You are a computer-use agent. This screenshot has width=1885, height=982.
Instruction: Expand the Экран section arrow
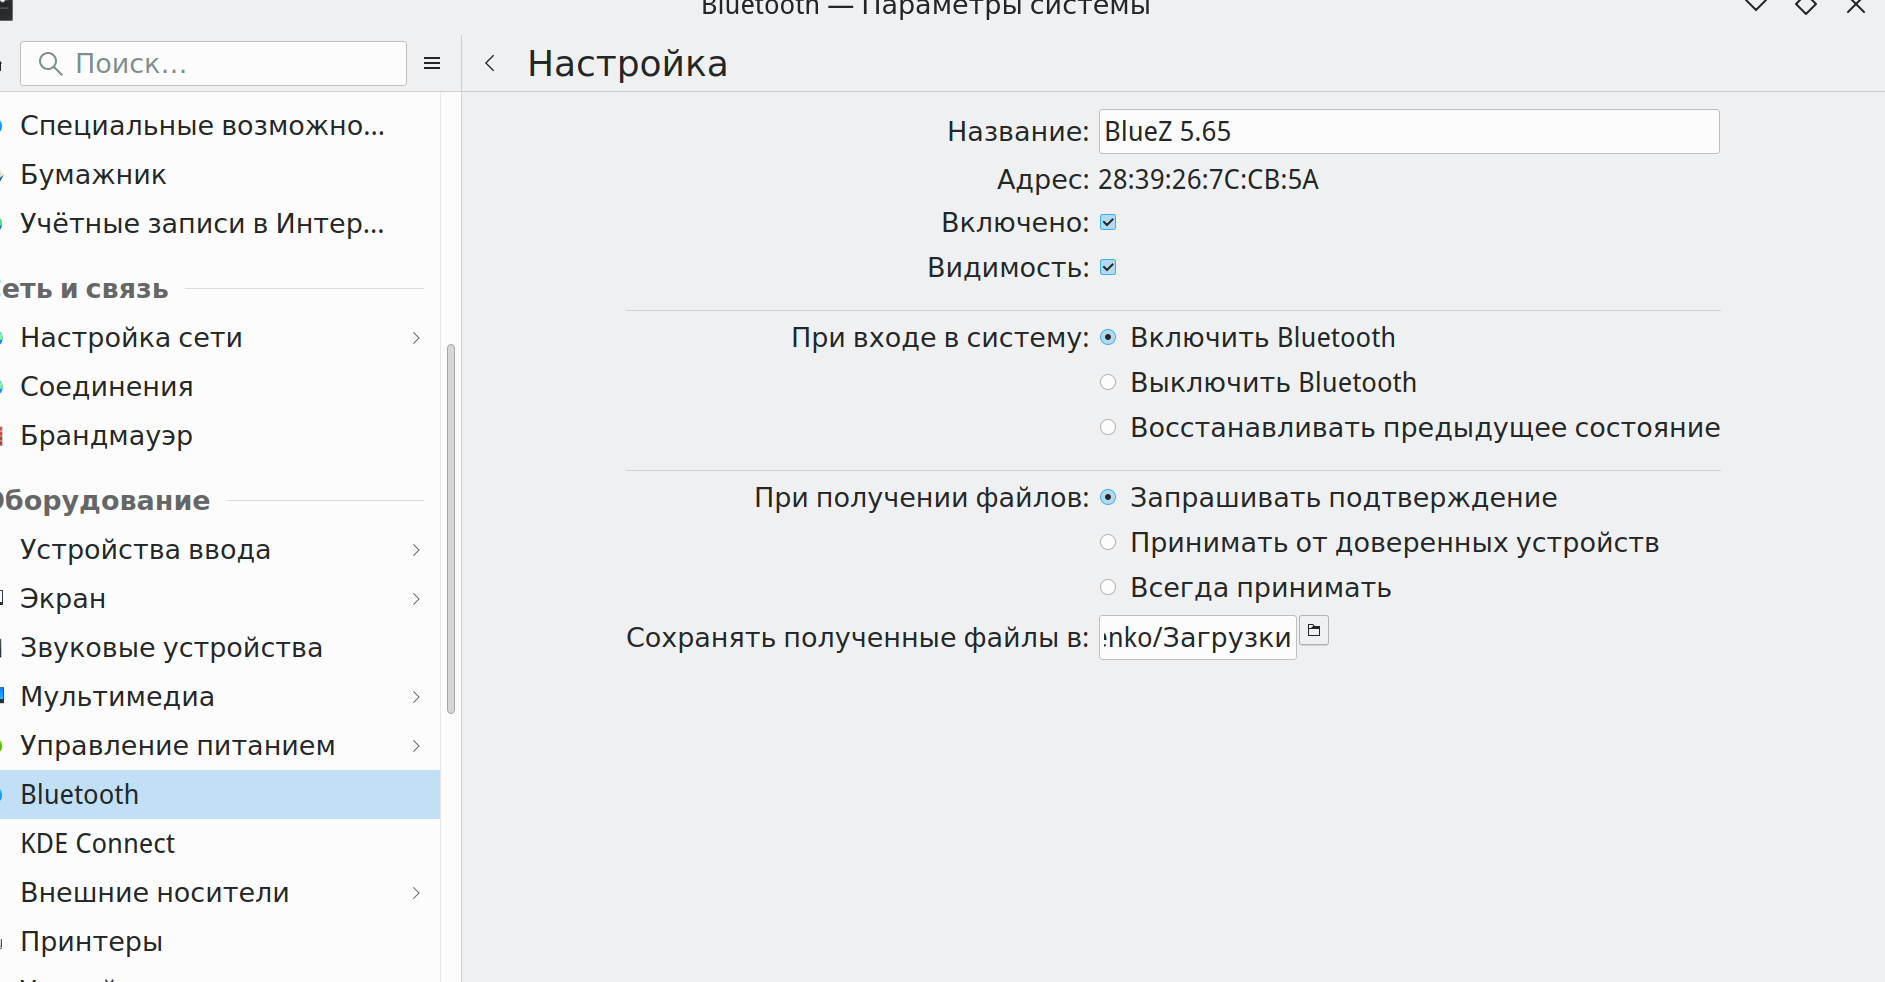[416, 599]
